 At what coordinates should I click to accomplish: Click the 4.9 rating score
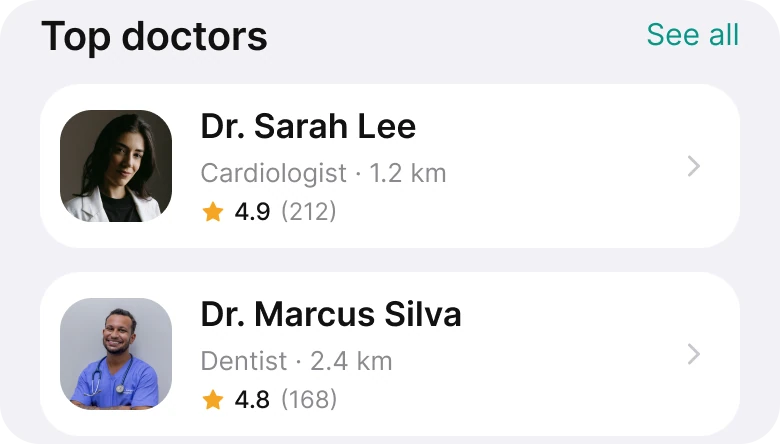pyautogui.click(x=252, y=212)
